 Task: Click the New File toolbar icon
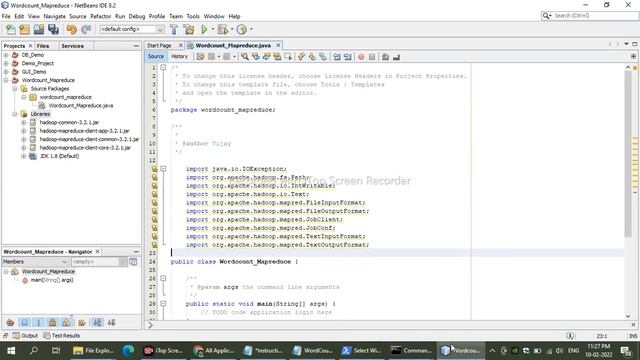(11, 29)
